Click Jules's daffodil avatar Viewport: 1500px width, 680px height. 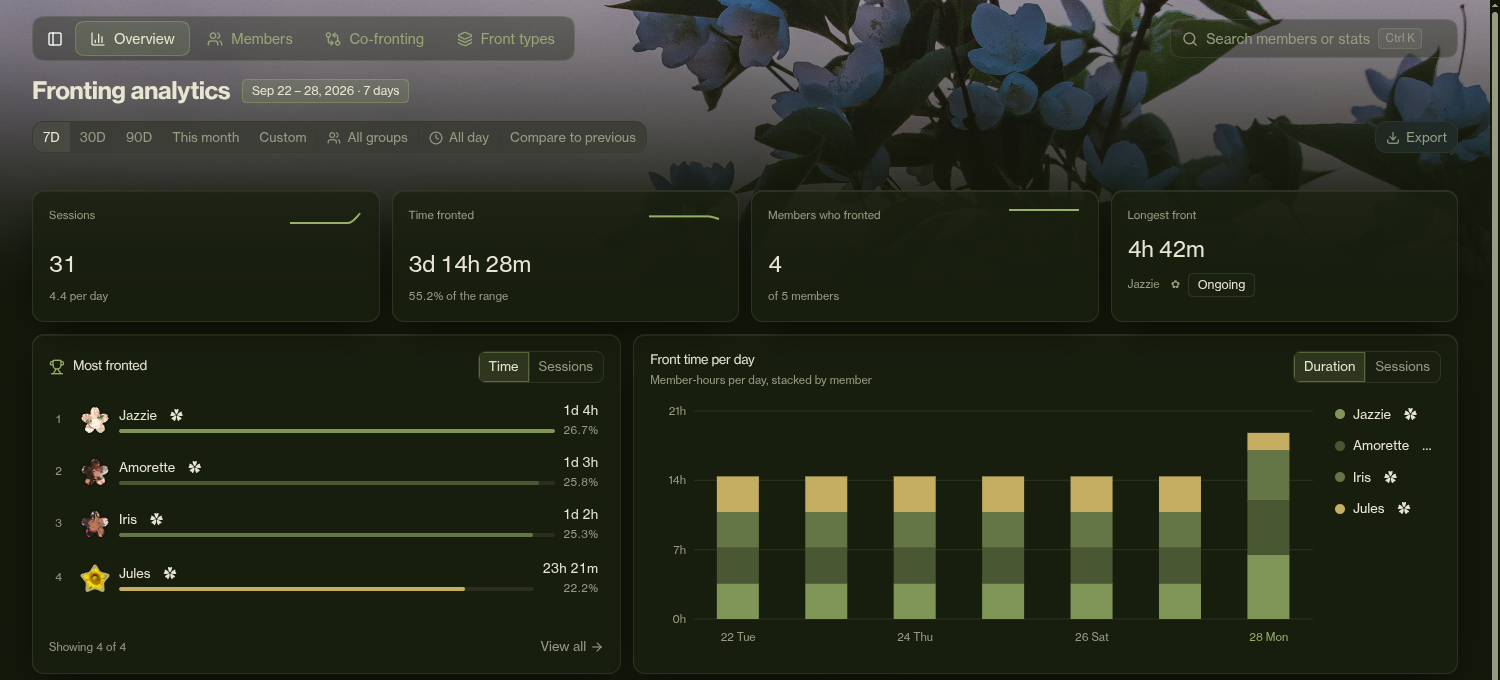pyautogui.click(x=95, y=578)
